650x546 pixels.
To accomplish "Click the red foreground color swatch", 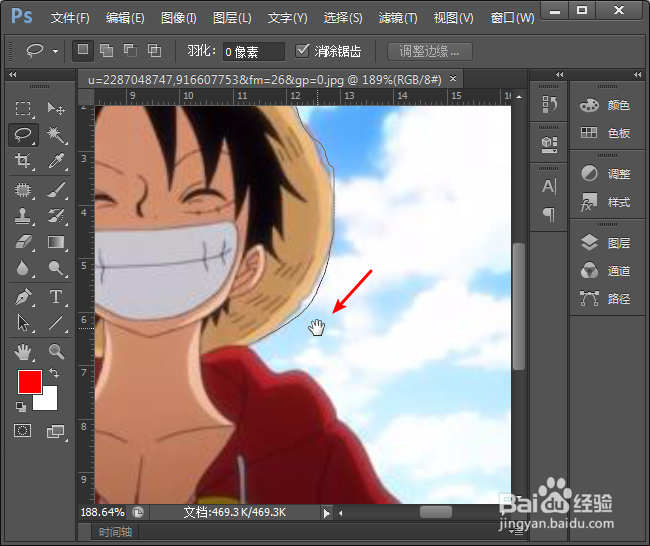I will (x=29, y=382).
